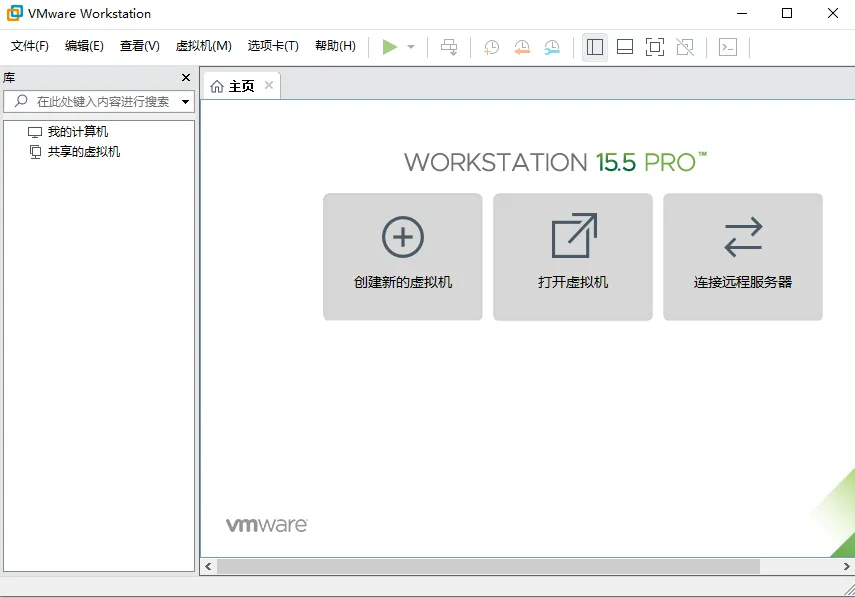
Task: Click the horizontal scrollbar thumb
Action: [488, 566]
